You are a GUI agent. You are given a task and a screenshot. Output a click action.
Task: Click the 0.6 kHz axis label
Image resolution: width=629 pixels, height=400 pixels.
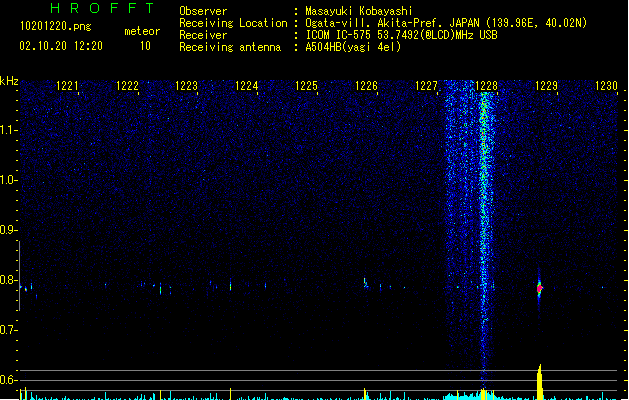pos(7,380)
